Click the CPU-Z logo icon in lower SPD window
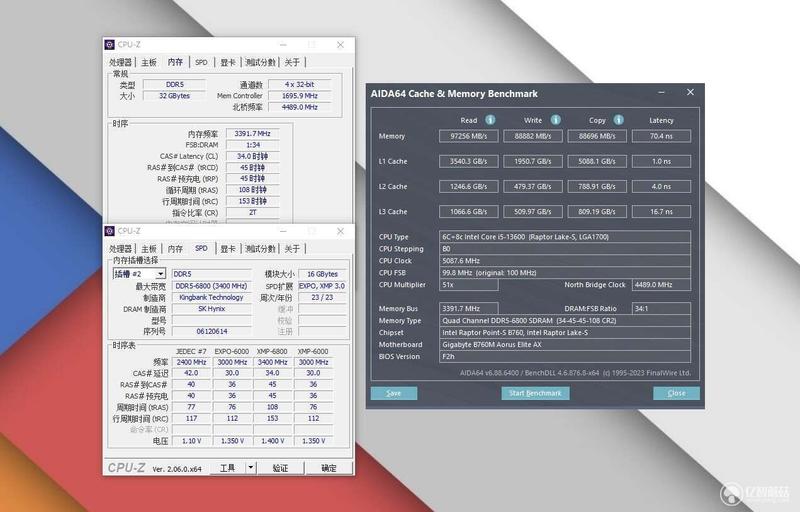Viewport: 800px width, 512px height. [110, 231]
